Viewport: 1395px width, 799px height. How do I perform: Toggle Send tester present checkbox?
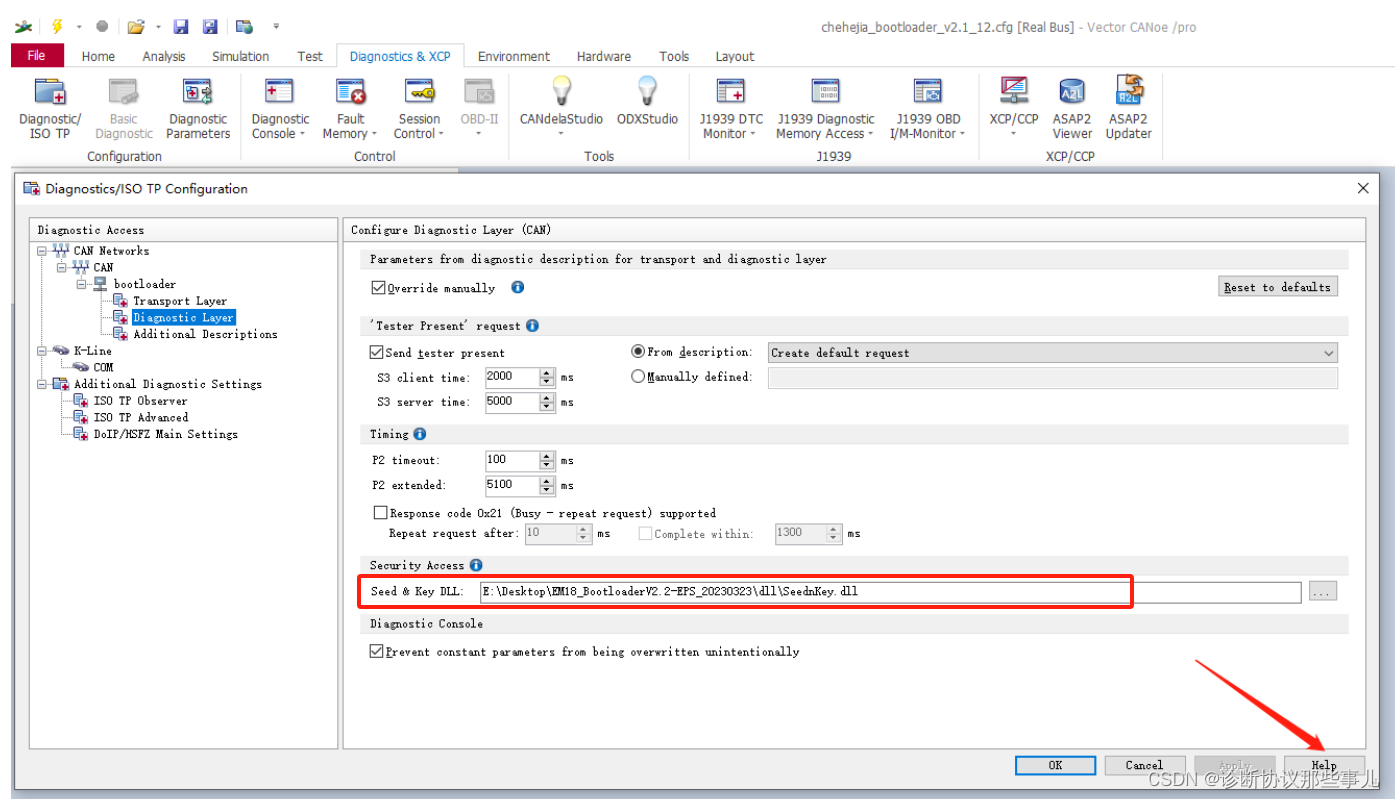coord(377,352)
